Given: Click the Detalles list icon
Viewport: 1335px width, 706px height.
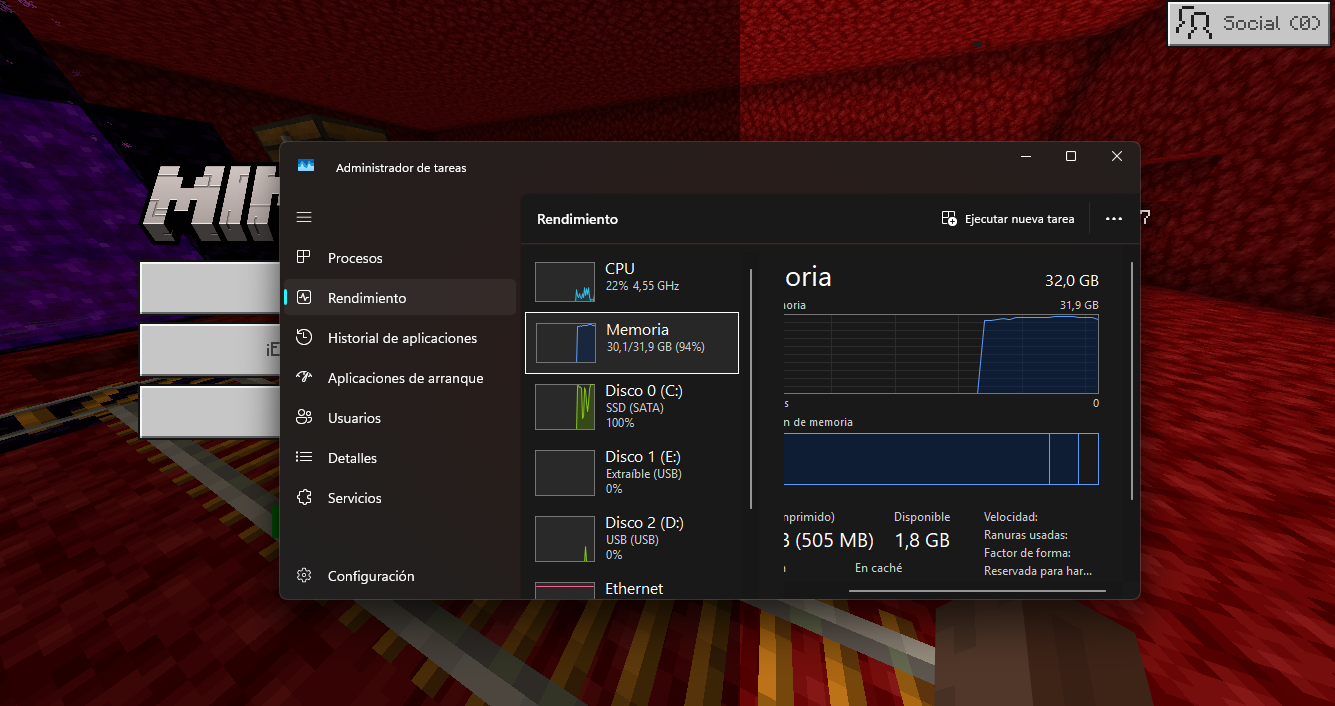Looking at the screenshot, I should click(304, 458).
